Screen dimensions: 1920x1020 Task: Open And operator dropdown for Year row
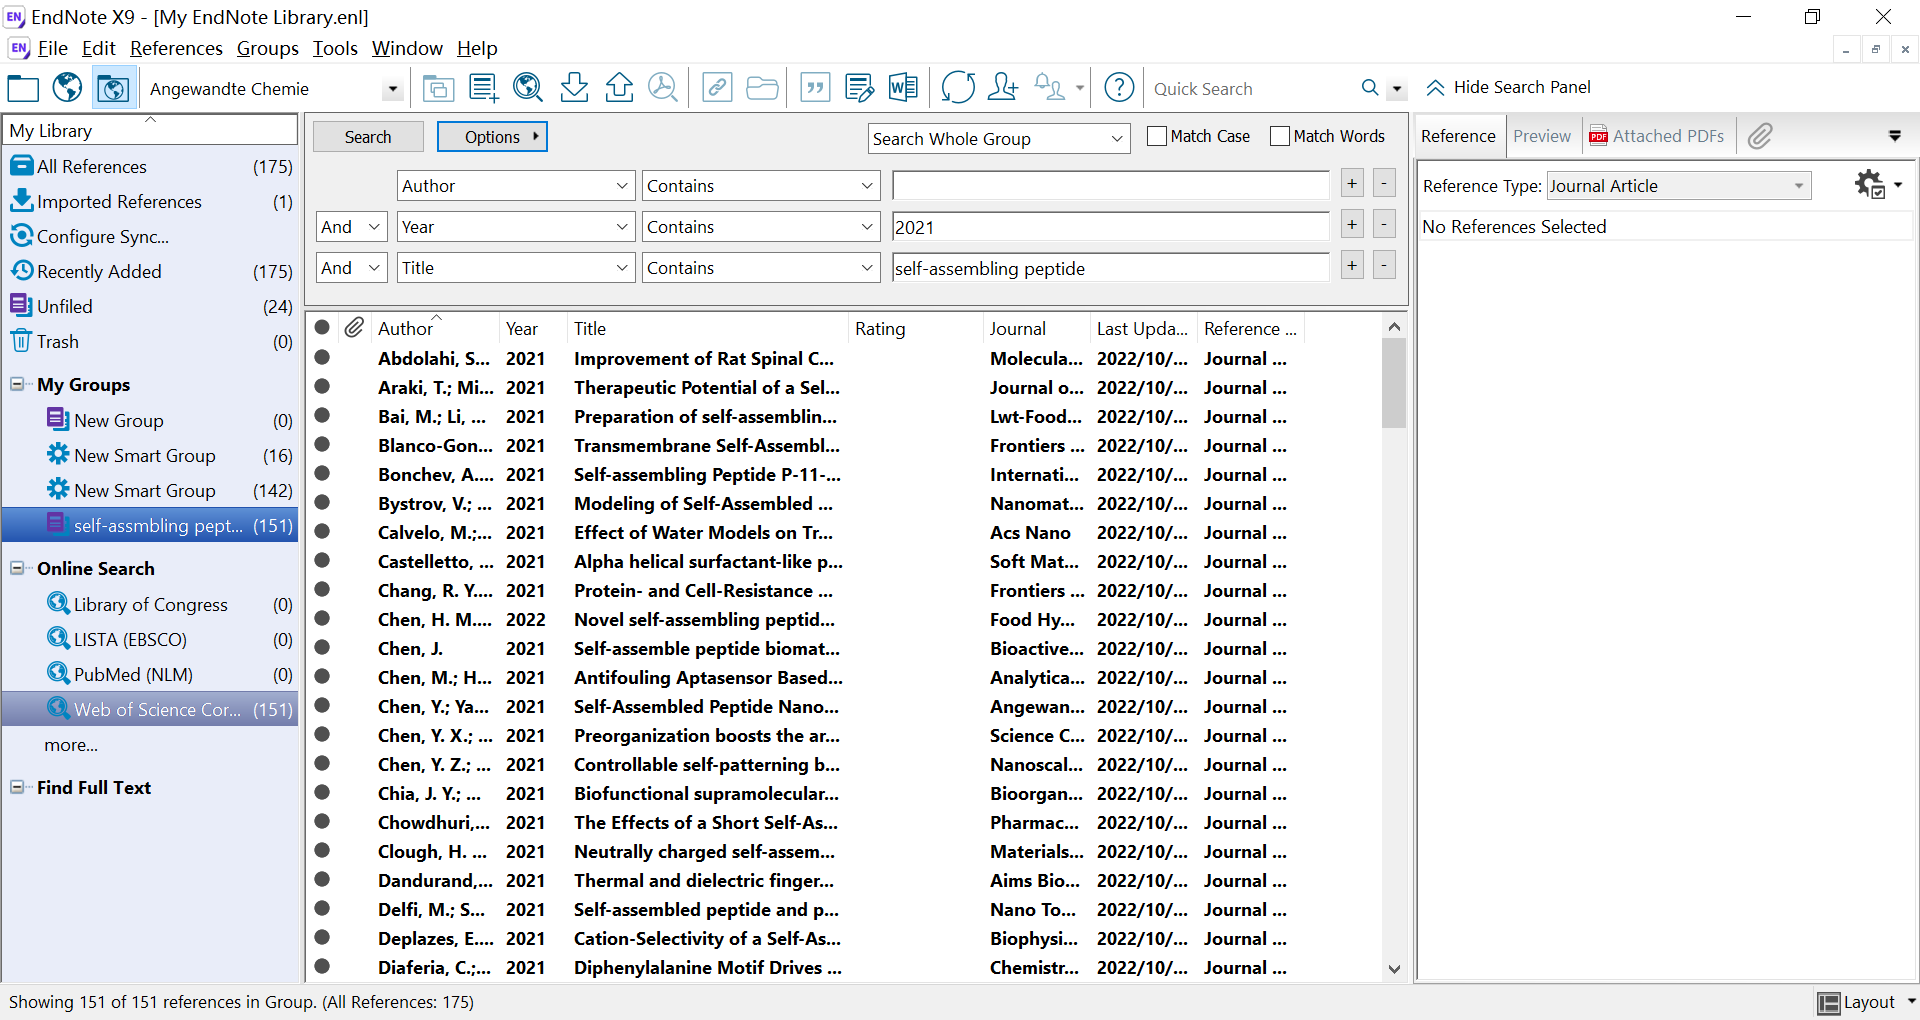point(352,227)
